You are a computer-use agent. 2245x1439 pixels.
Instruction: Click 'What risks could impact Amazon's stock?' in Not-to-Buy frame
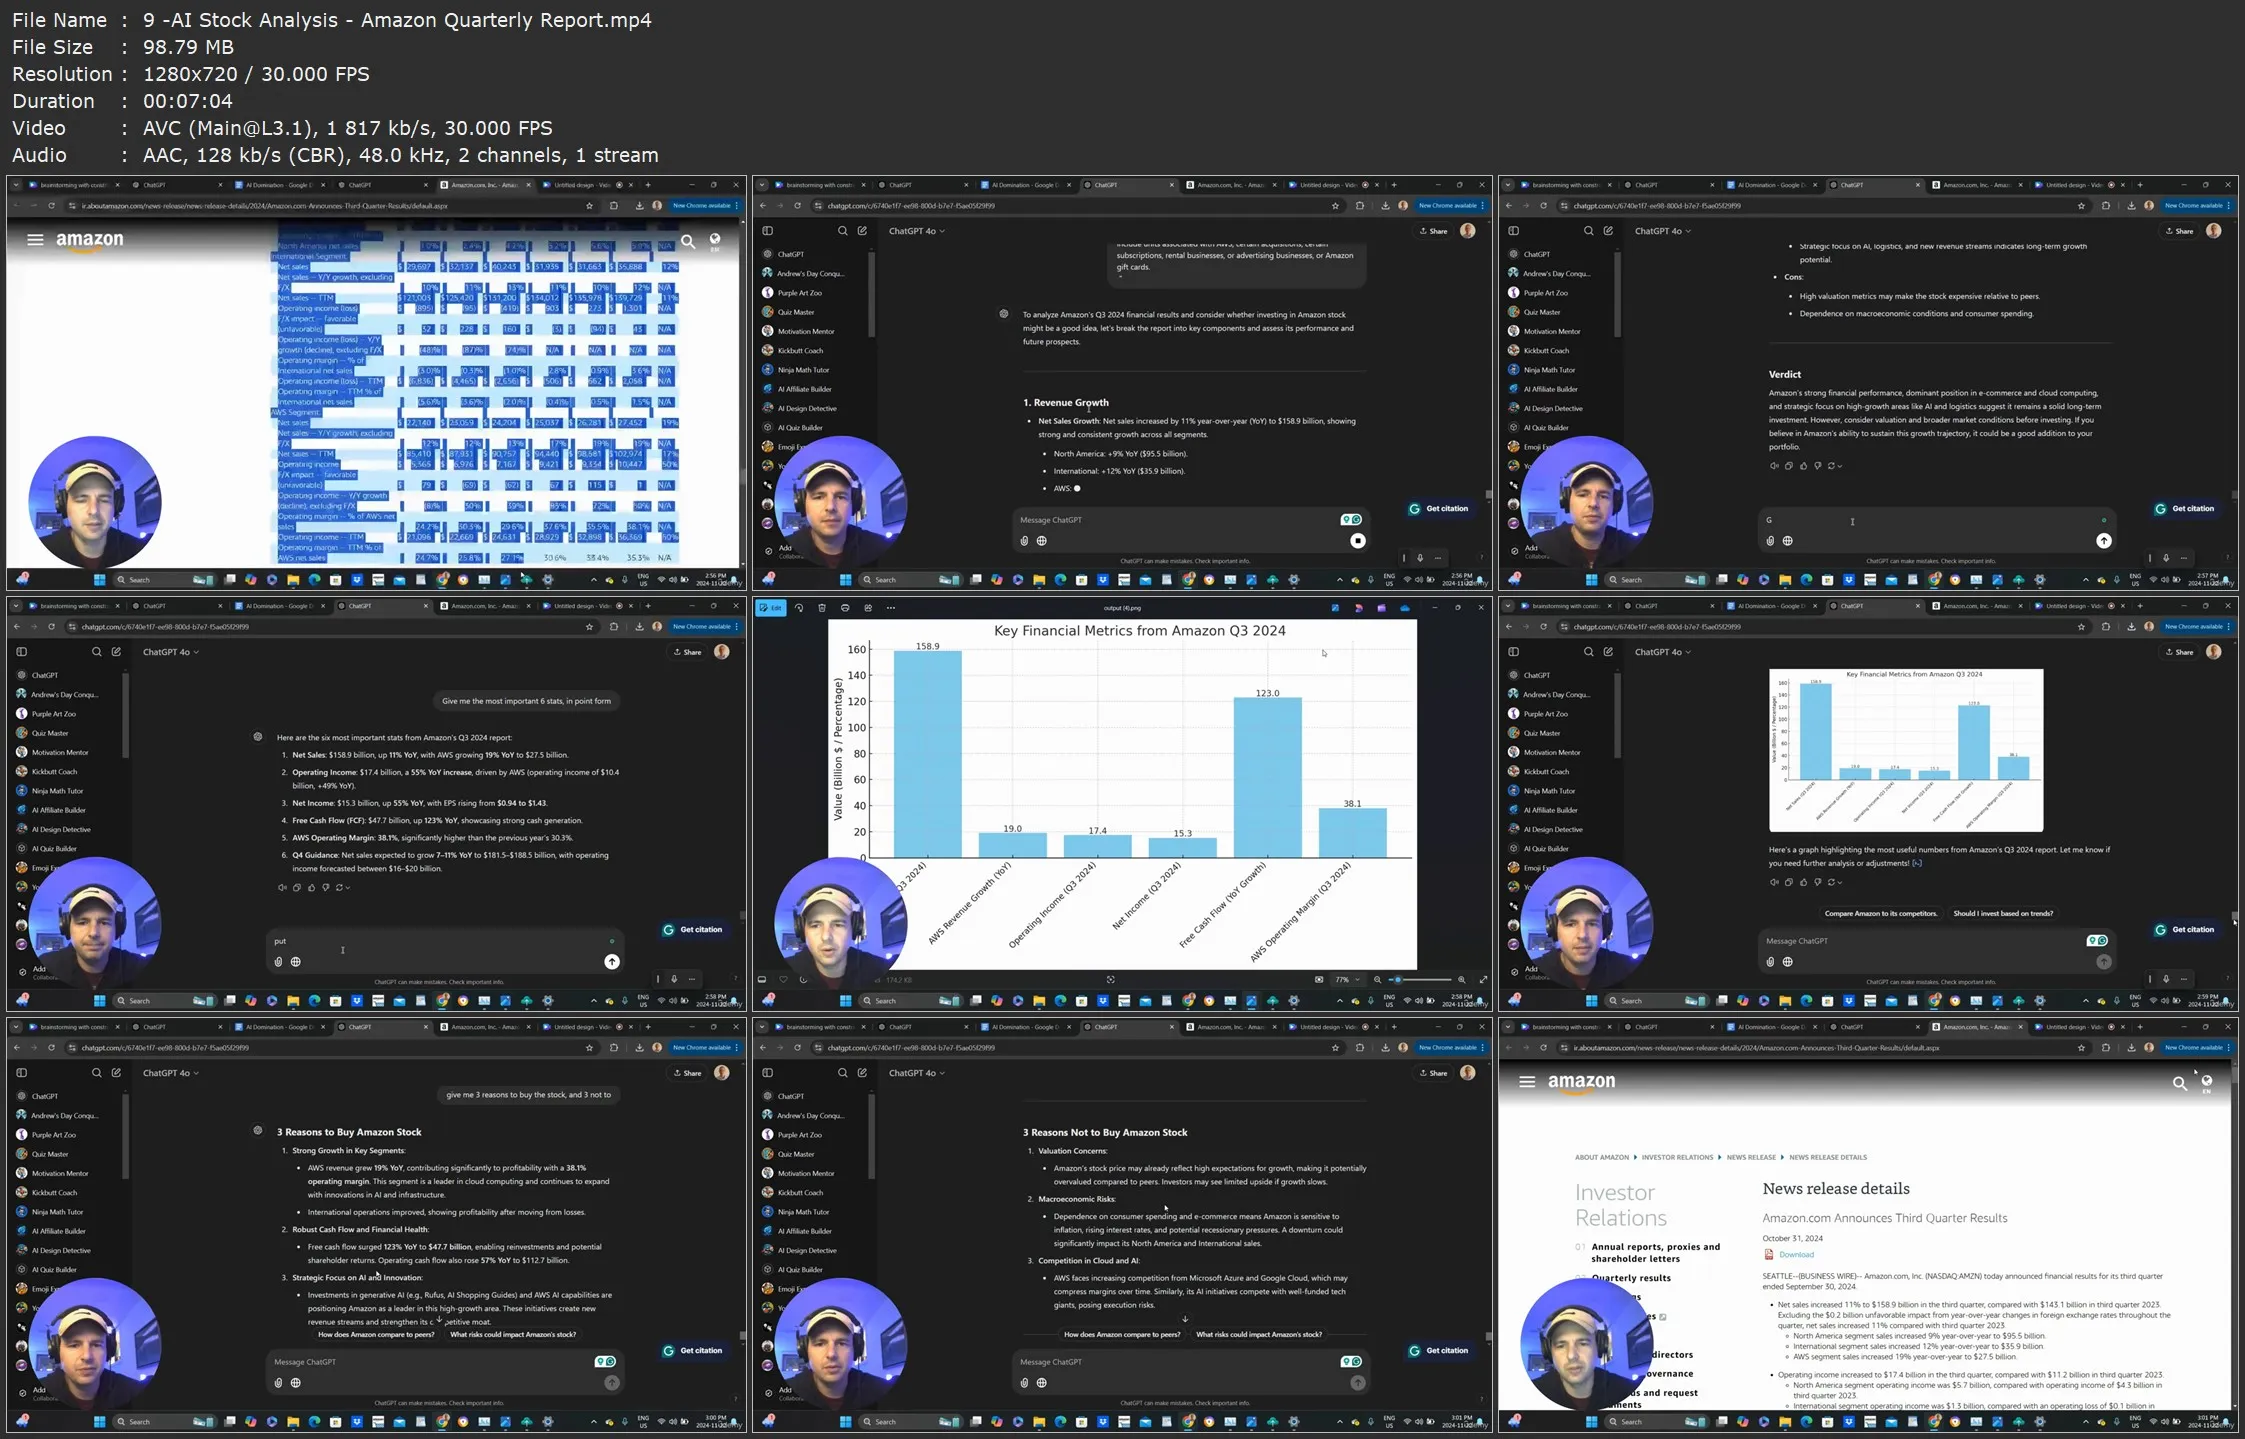coord(1258,1334)
